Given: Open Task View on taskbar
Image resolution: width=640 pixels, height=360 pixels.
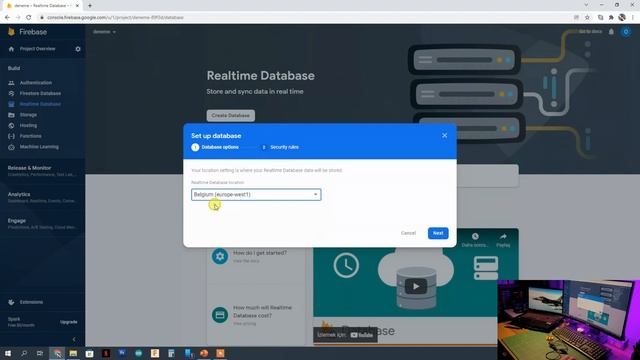Looking at the screenshot, I should coord(40,353).
